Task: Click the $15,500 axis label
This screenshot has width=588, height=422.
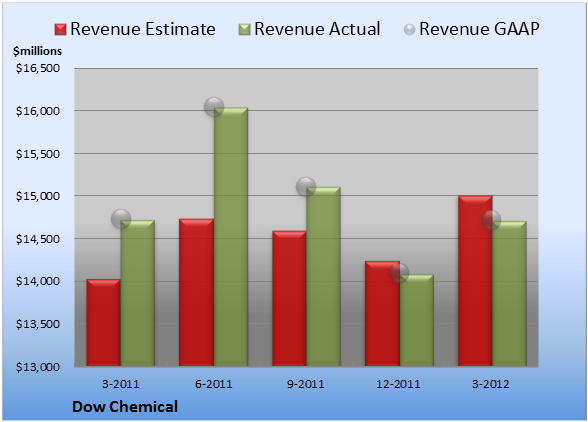Action: (38, 154)
